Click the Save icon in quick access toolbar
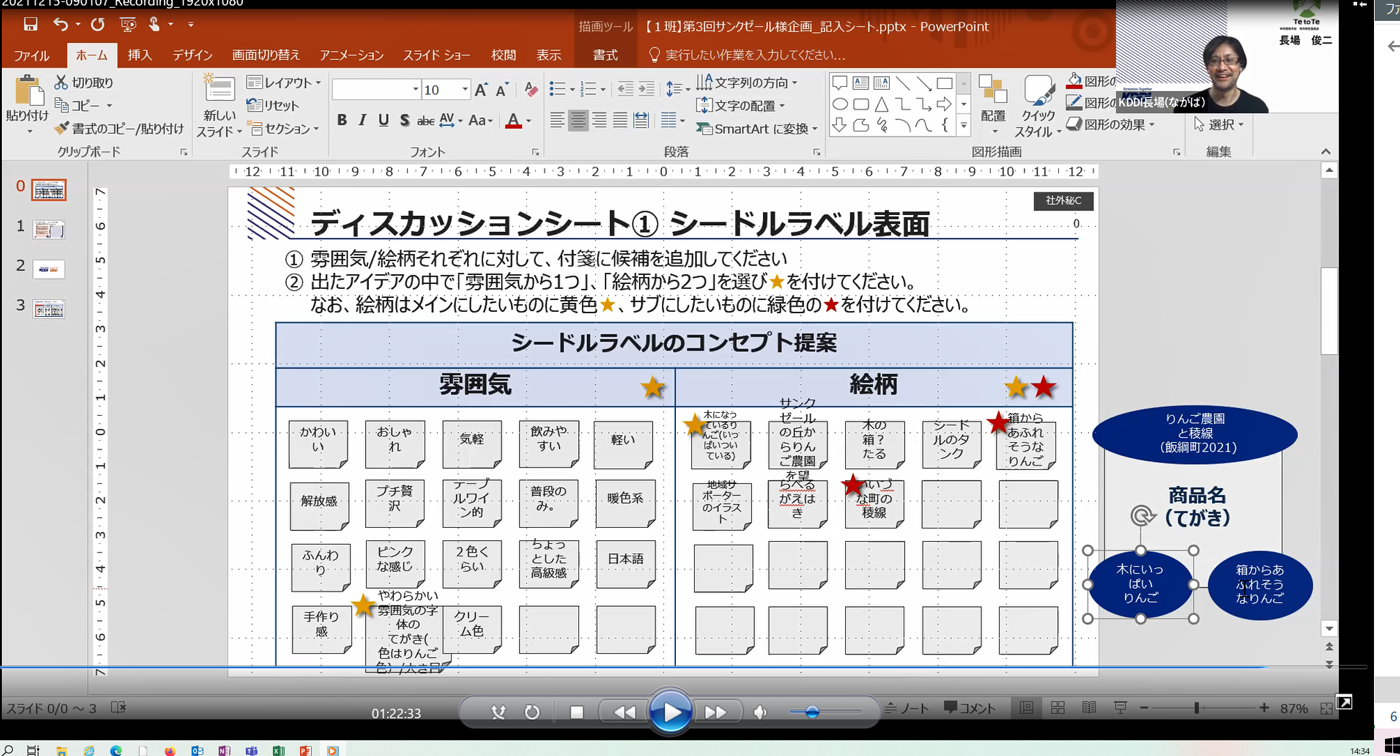The height and width of the screenshot is (756, 1400). 30,24
